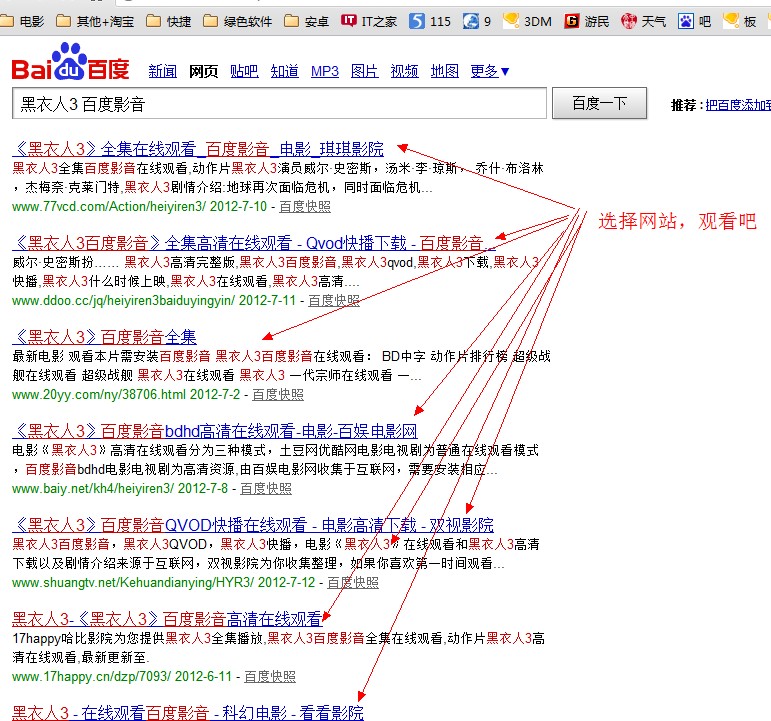Open the 115 bookmark

pos(430,21)
